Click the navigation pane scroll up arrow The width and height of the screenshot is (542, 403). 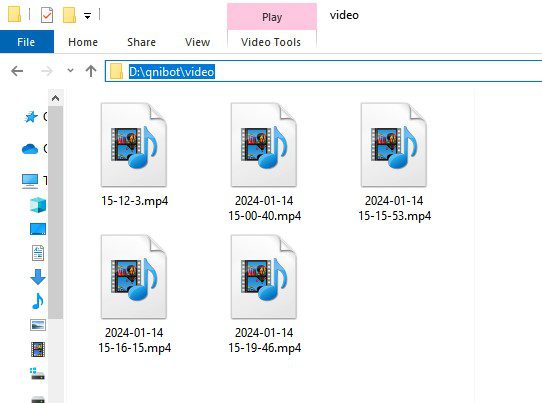pyautogui.click(x=55, y=99)
